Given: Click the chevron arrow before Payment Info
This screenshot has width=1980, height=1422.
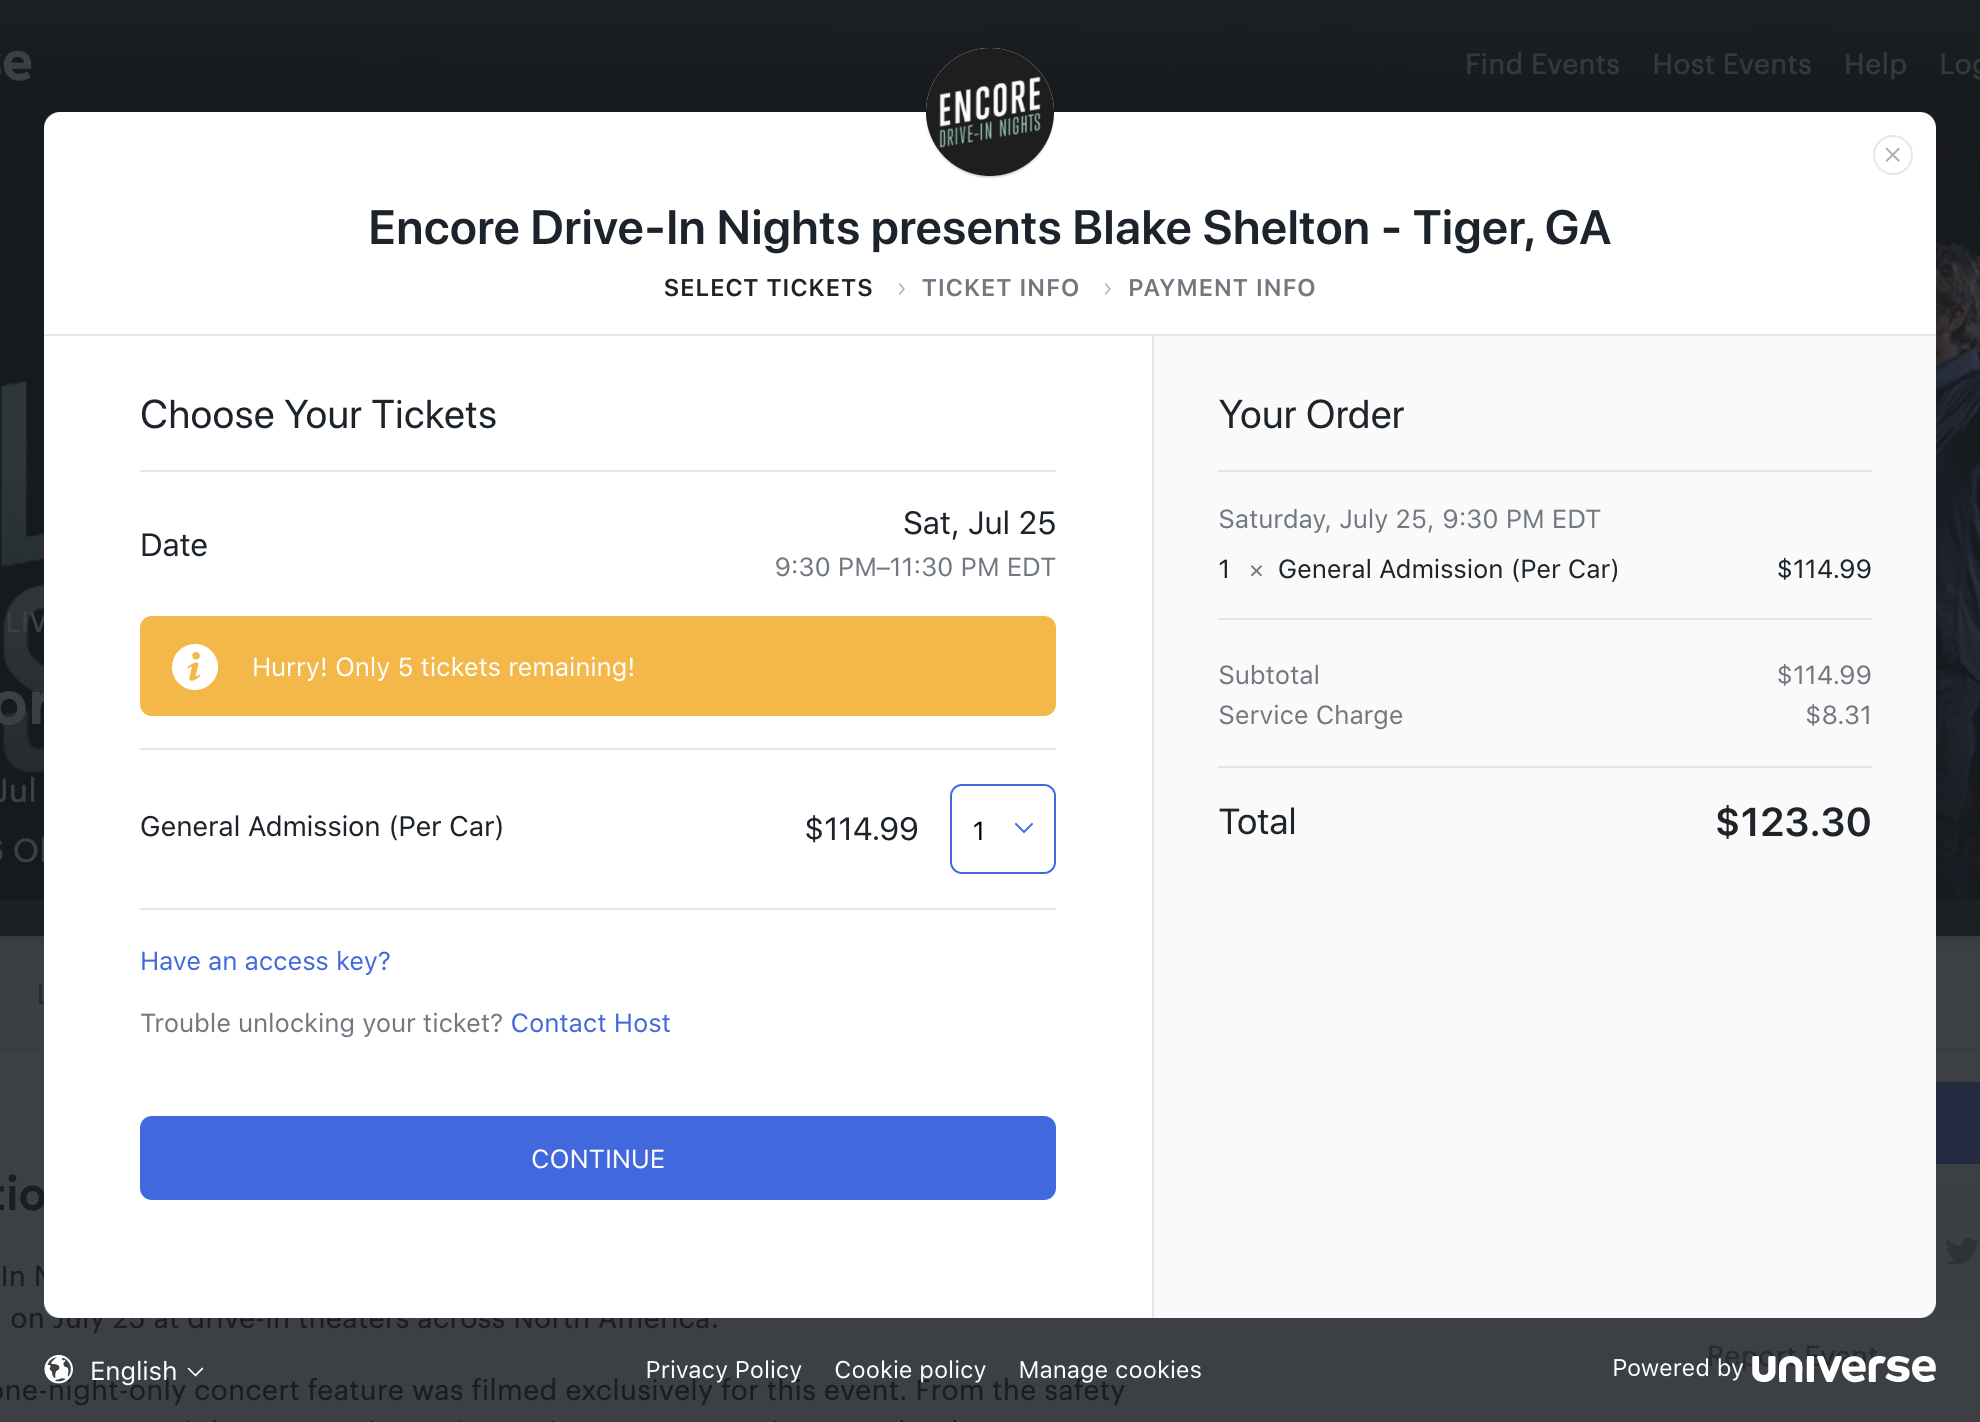Looking at the screenshot, I should pos(1107,289).
